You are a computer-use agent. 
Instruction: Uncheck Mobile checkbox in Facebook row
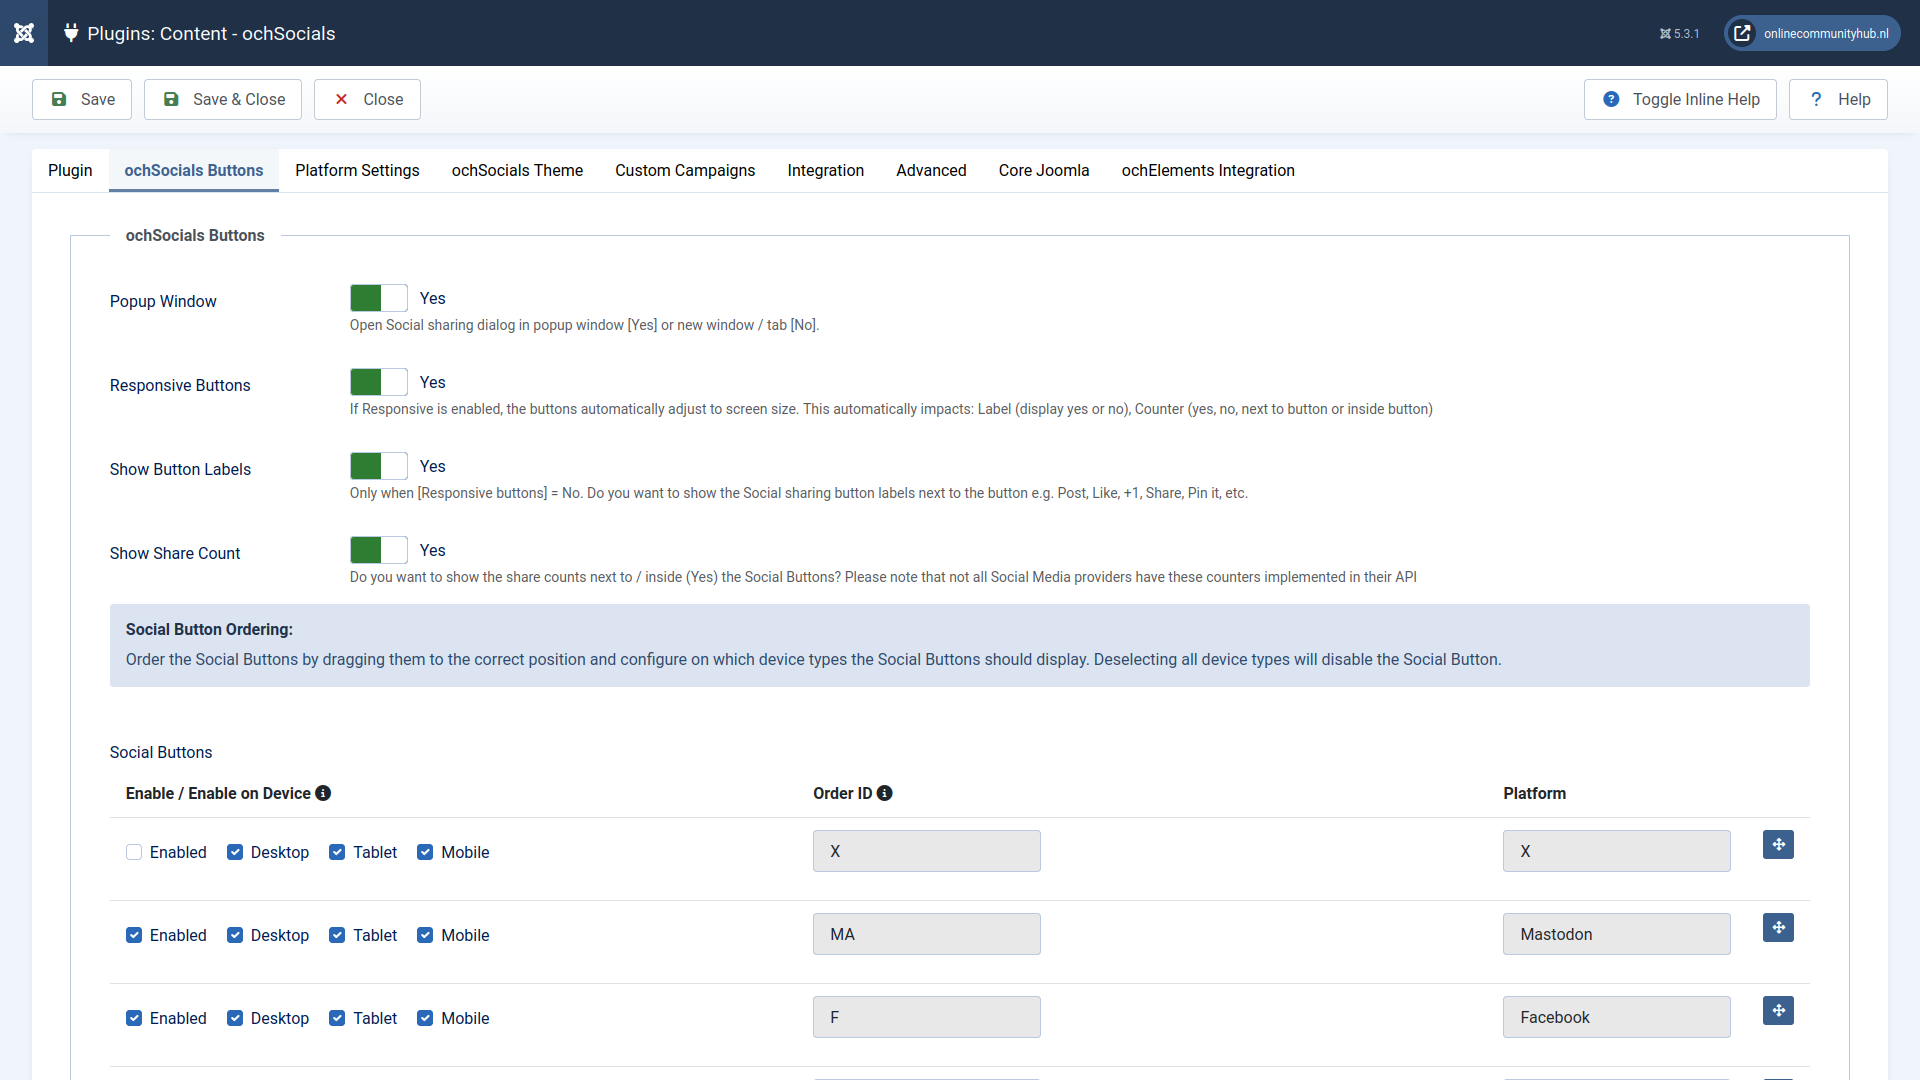(x=425, y=1018)
